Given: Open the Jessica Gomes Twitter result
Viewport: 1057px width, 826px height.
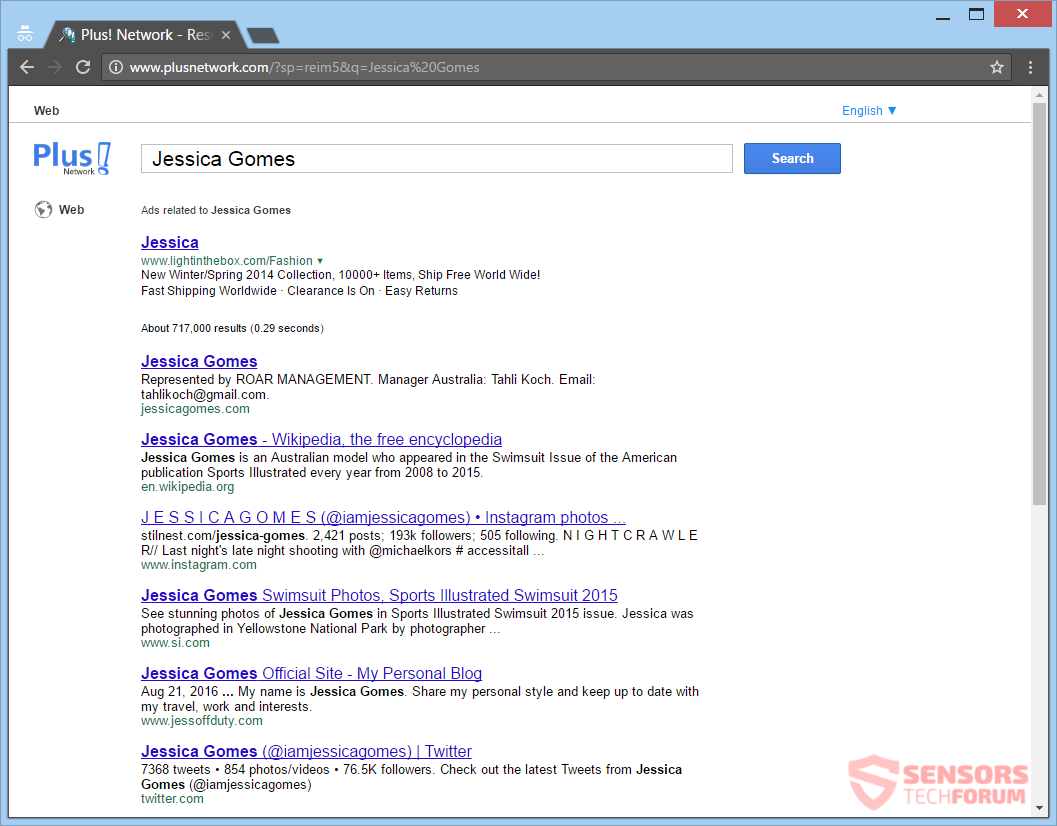Looking at the screenshot, I should click(306, 751).
